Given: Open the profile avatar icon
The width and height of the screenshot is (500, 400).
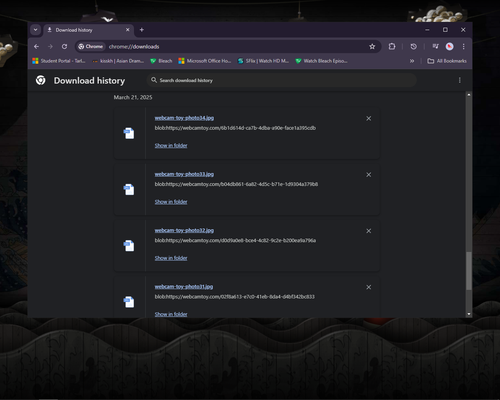Looking at the screenshot, I should tap(449, 47).
